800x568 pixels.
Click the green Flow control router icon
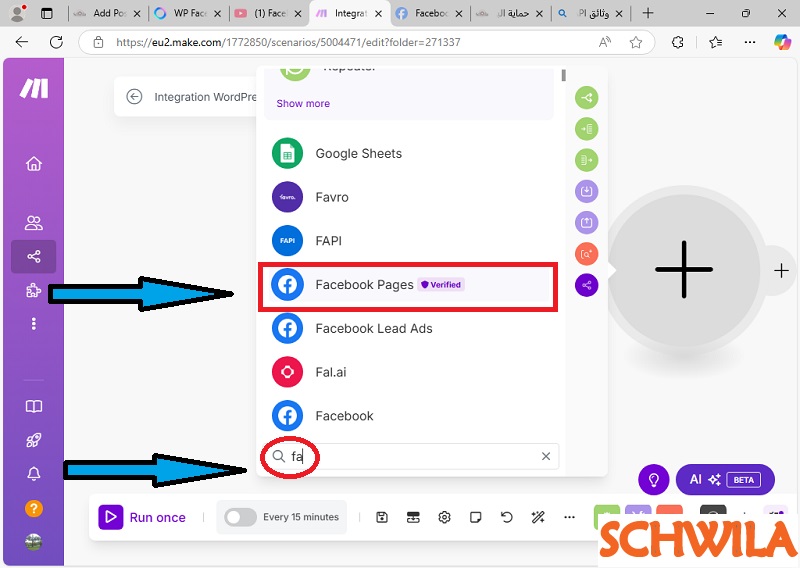pos(587,97)
